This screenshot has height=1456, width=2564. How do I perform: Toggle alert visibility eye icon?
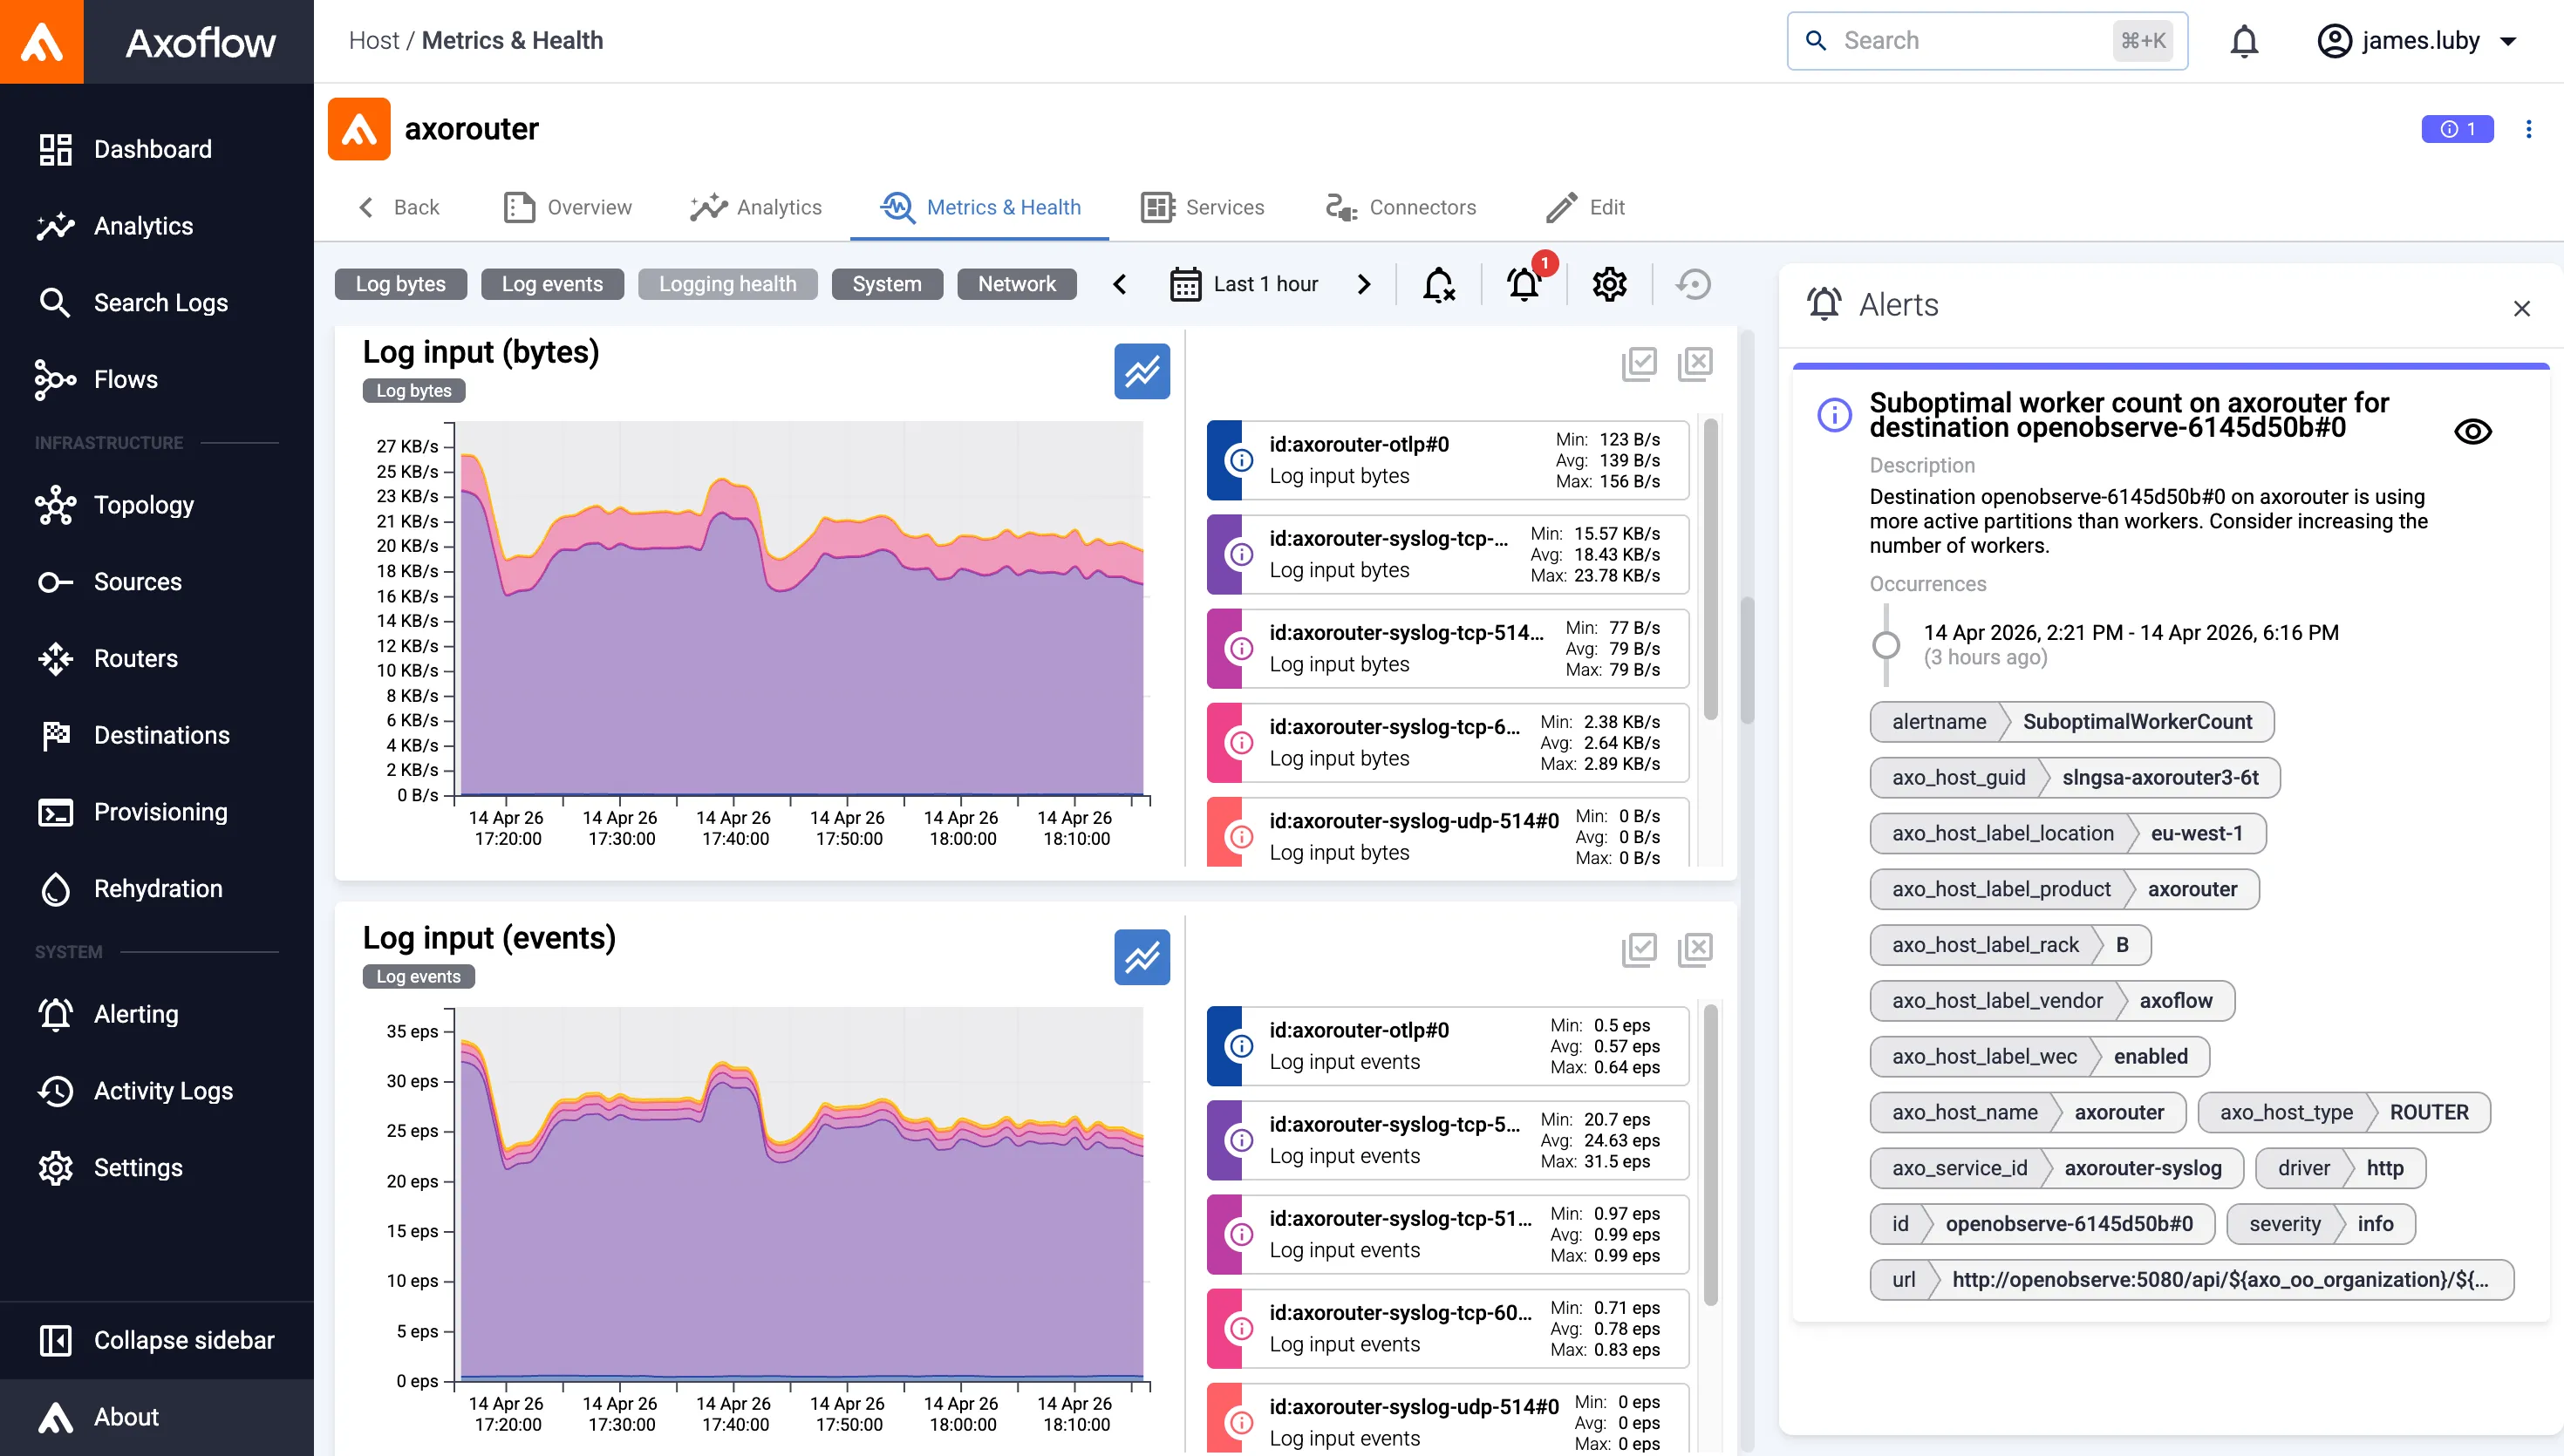[x=2472, y=431]
